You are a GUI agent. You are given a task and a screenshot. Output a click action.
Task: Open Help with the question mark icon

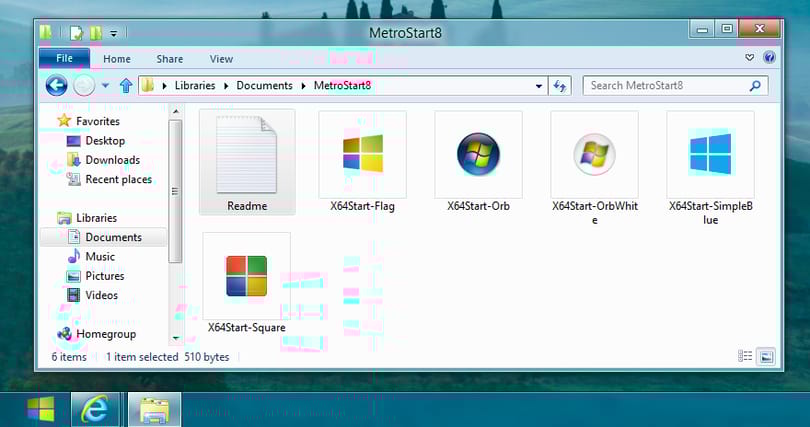769,57
